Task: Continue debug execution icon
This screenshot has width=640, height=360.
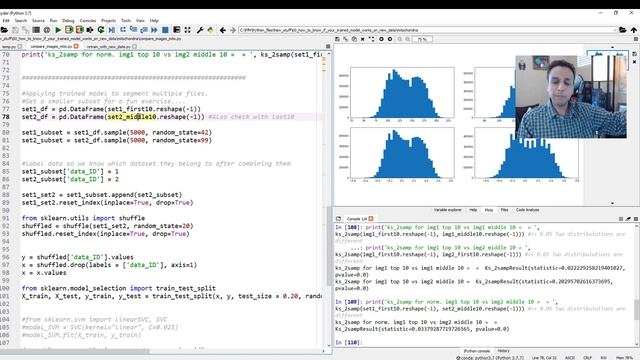Action: click(x=154, y=30)
